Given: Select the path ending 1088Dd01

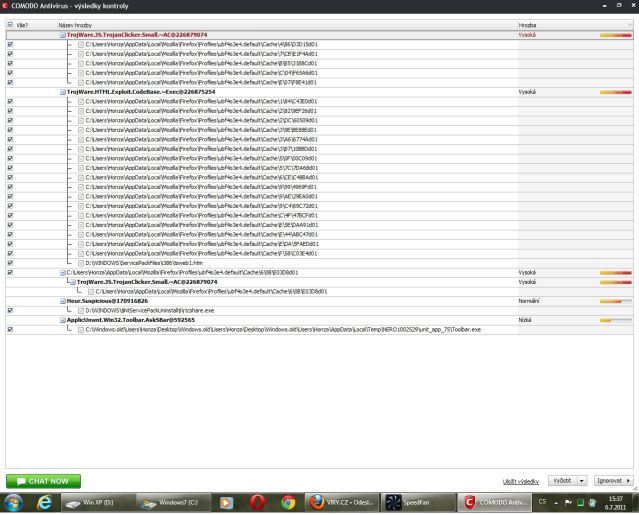Looking at the screenshot, I should click(201, 149).
